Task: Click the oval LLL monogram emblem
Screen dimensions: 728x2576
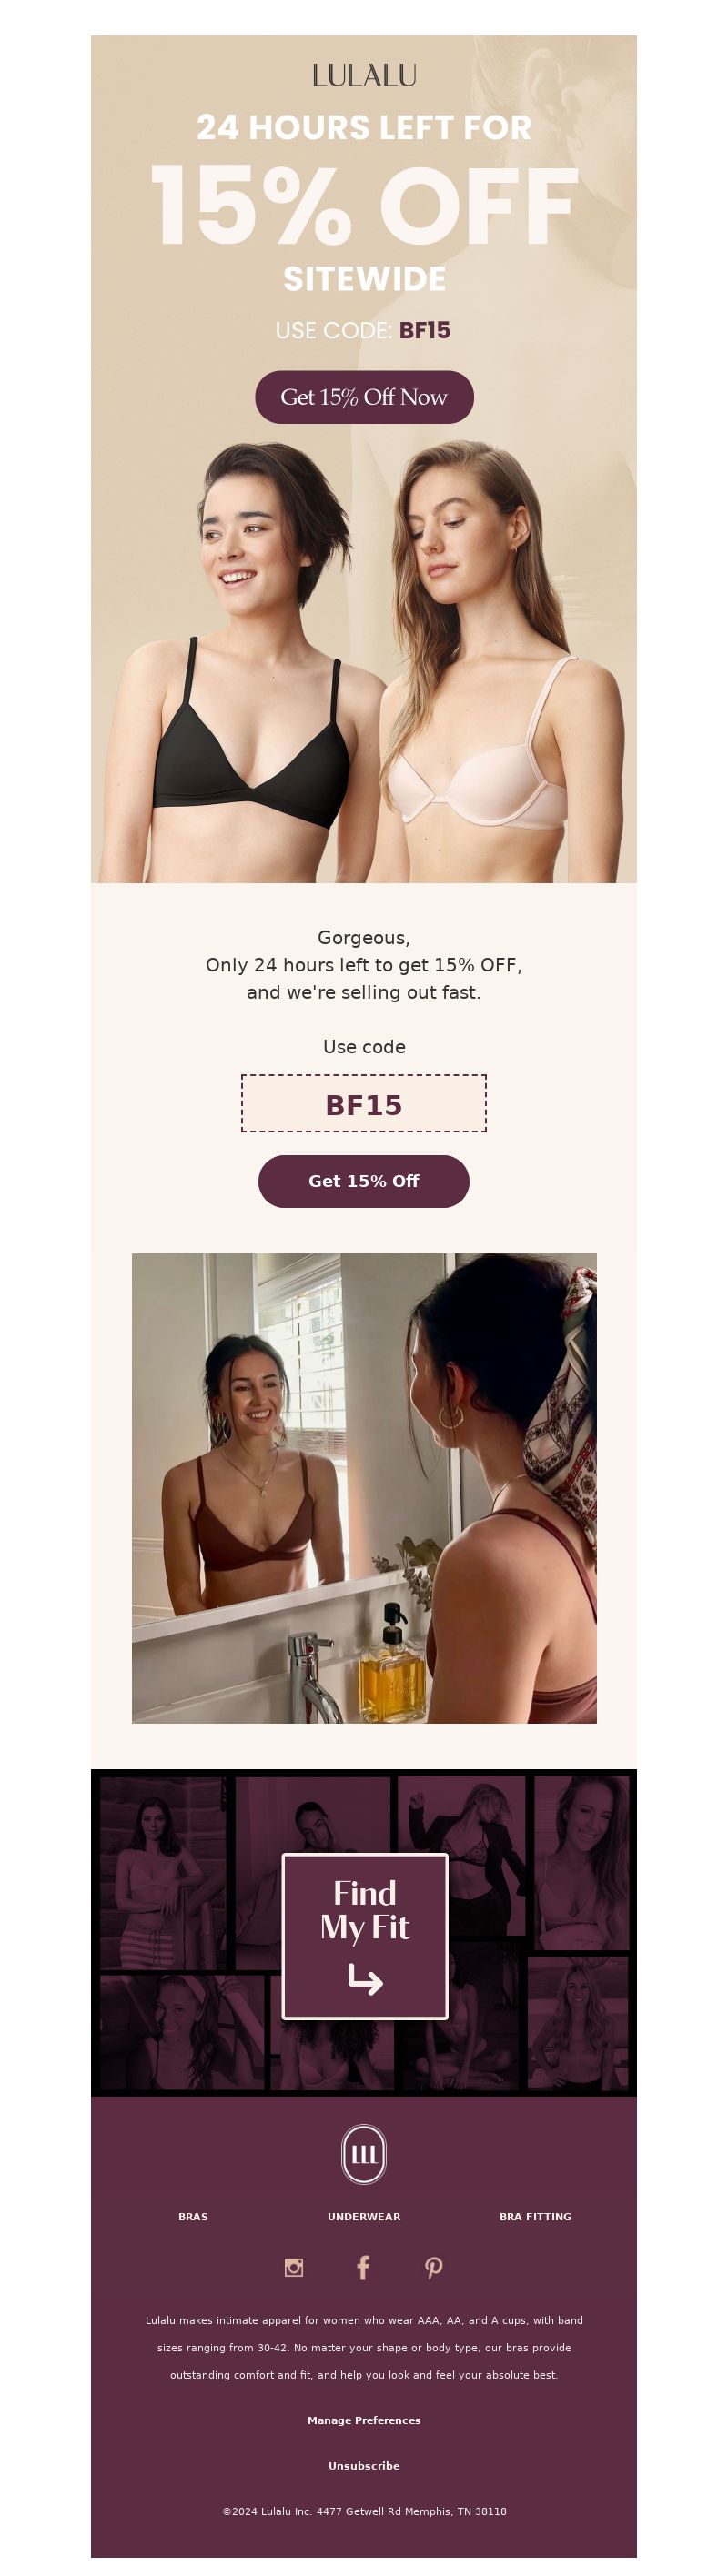Action: 364,2153
